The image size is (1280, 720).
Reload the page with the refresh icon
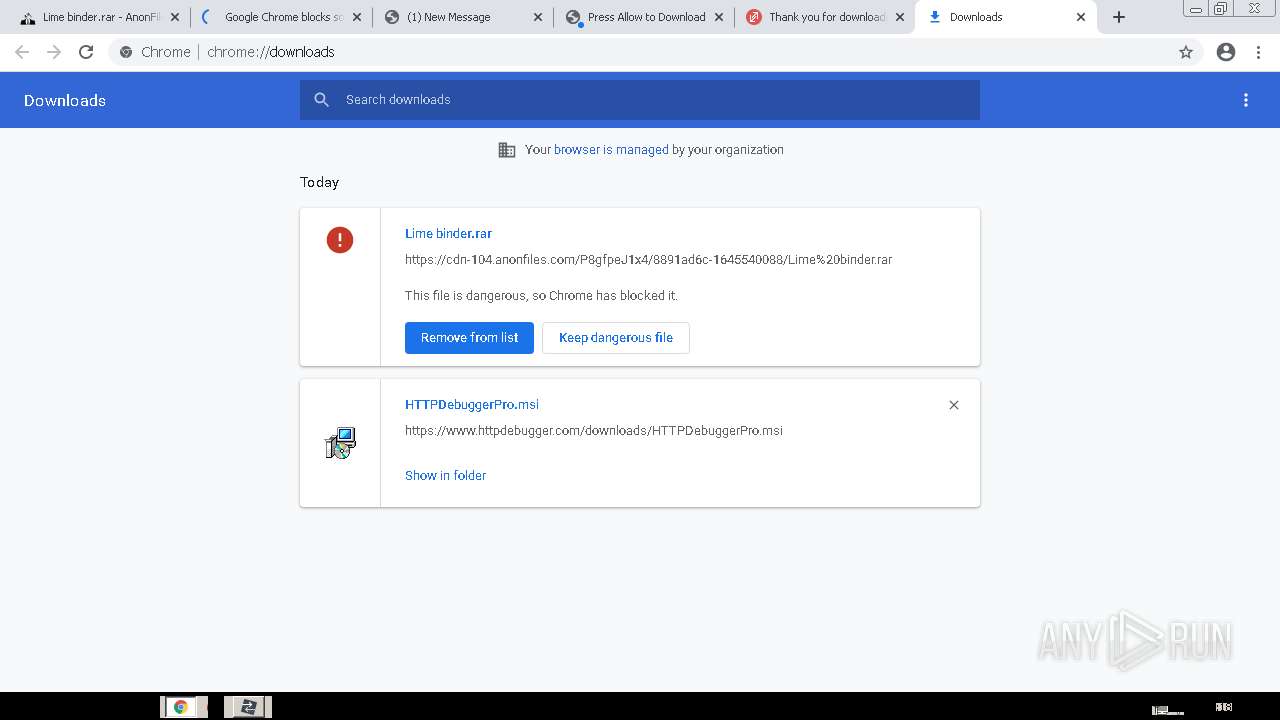click(x=86, y=52)
